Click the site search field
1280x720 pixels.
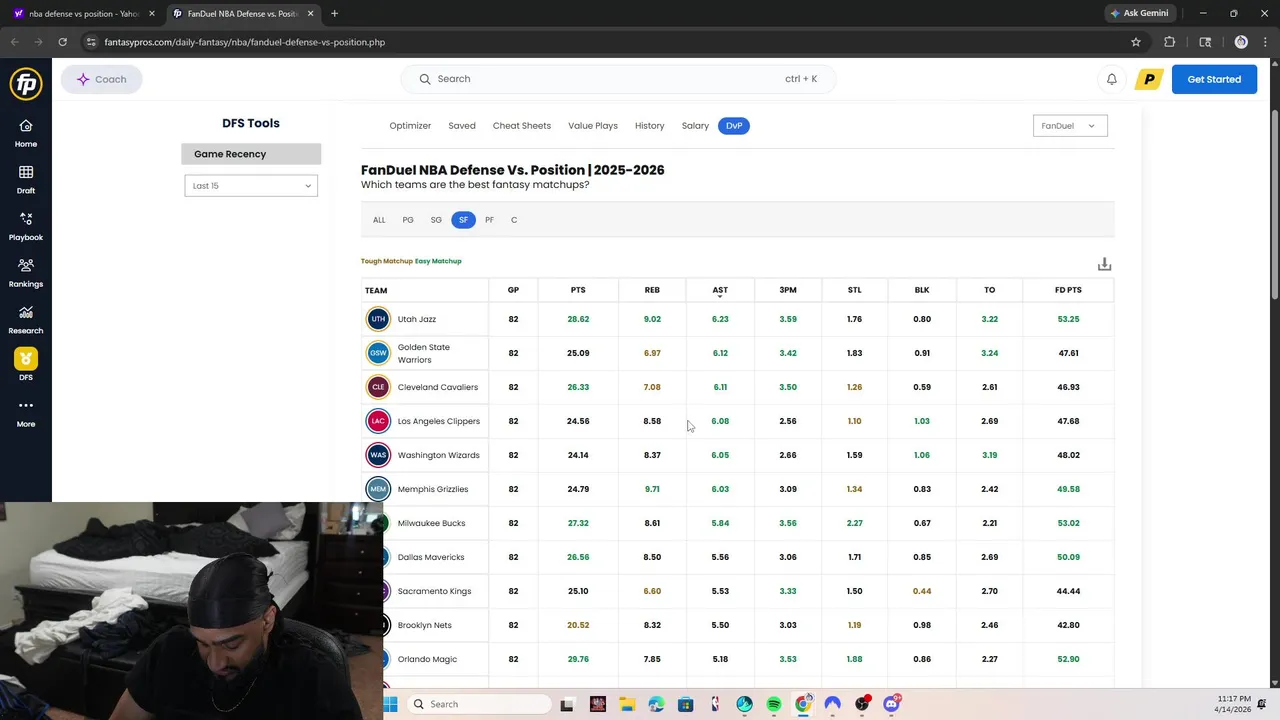[618, 79]
